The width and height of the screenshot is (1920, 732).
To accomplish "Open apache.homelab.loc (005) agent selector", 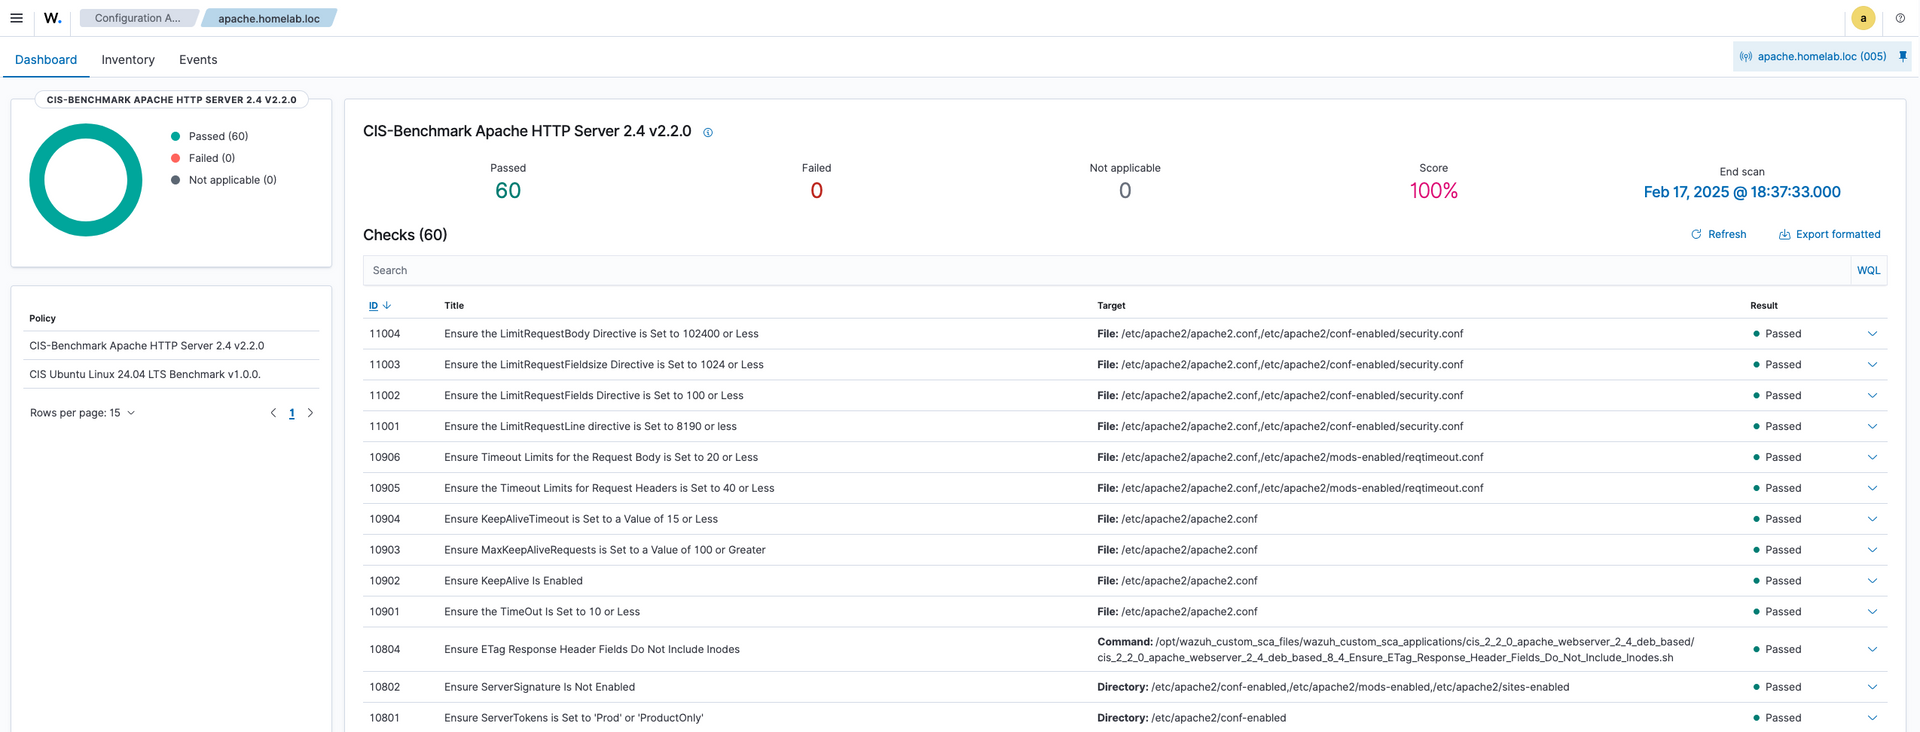I will pos(1821,57).
